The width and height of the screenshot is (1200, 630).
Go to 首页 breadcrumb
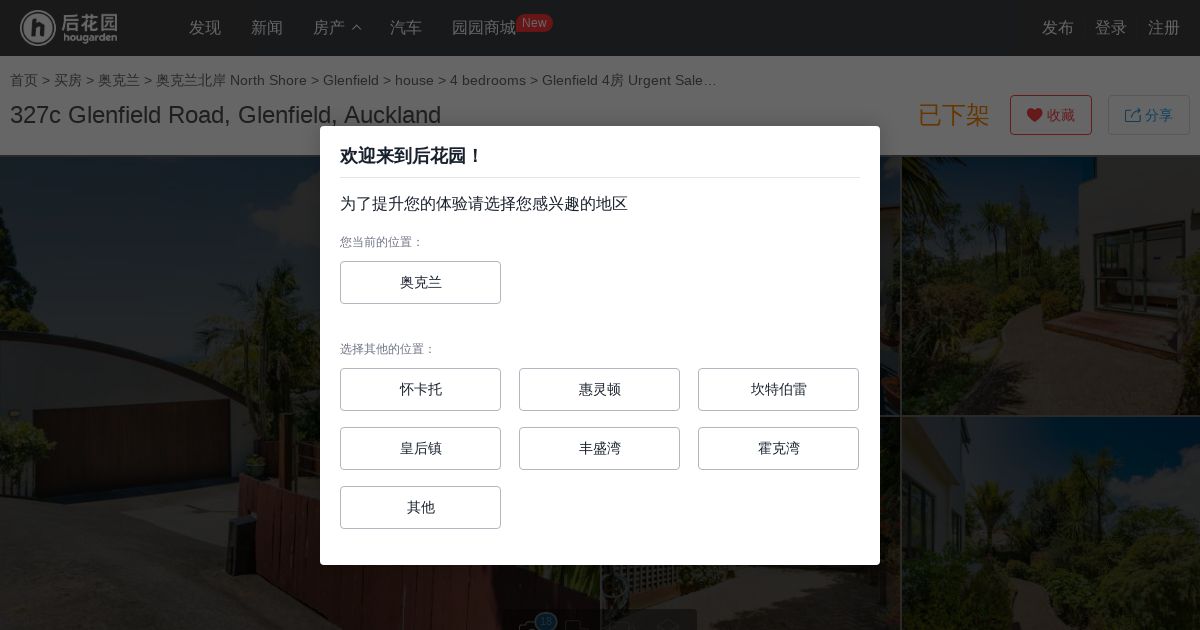click(24, 80)
